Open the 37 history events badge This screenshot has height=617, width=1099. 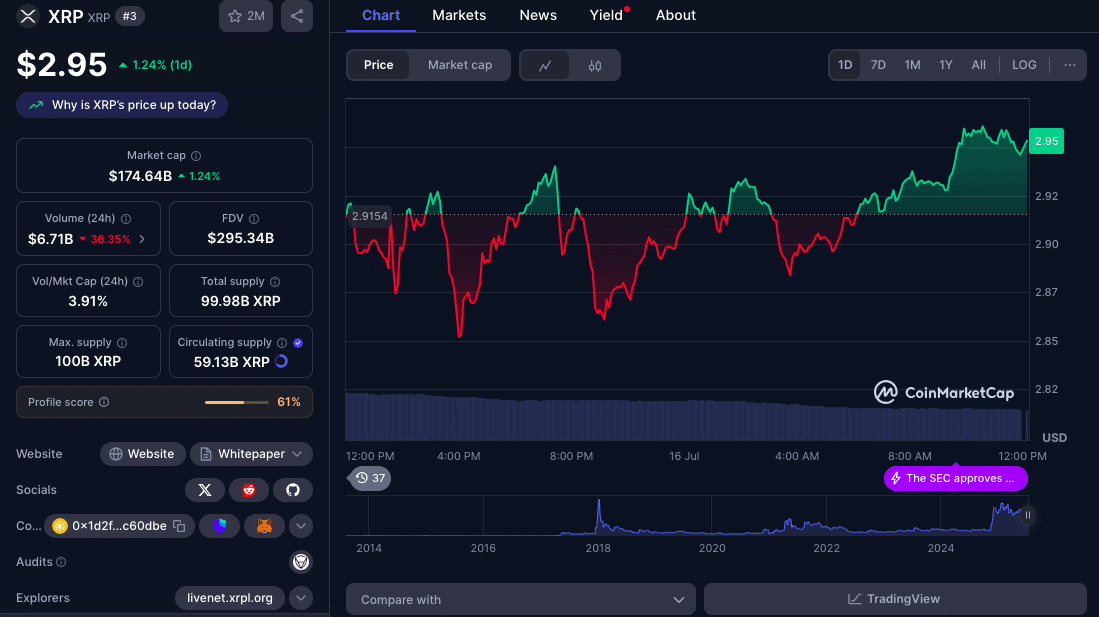370,479
